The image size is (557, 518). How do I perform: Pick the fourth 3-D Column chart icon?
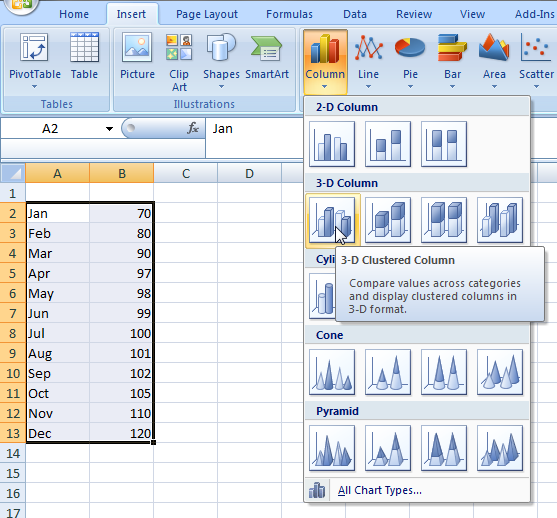(500, 220)
